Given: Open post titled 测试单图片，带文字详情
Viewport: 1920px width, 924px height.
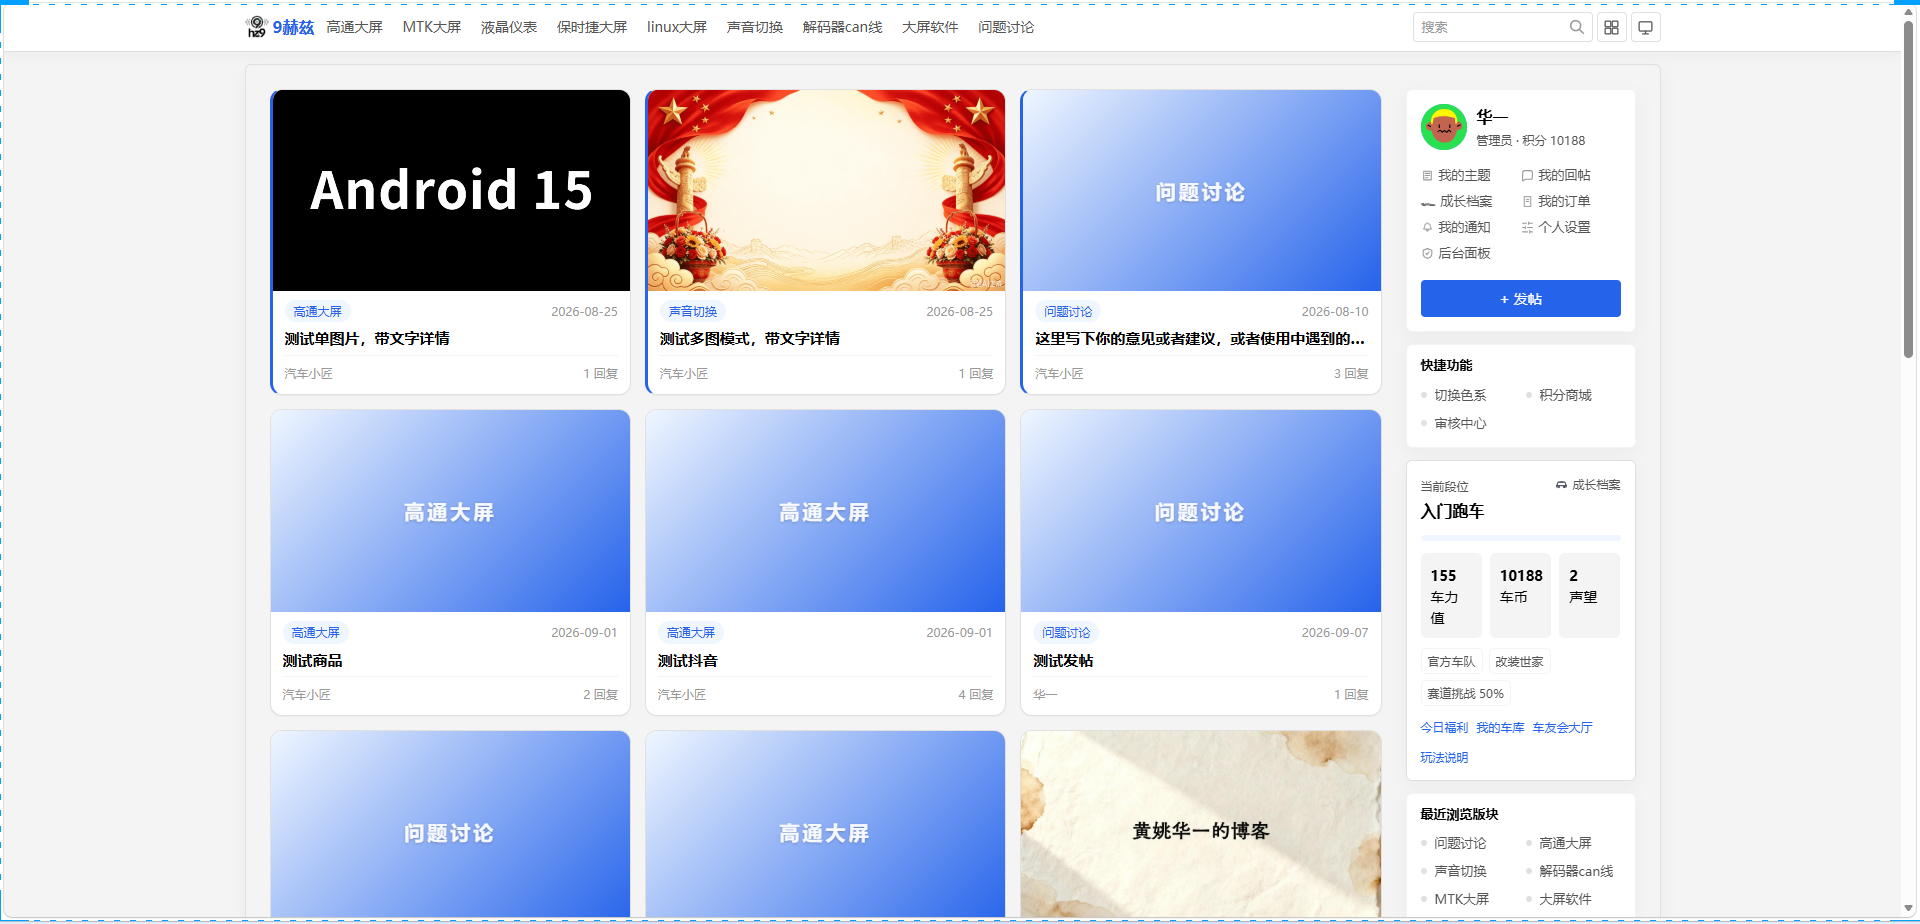Looking at the screenshot, I should coord(367,339).
